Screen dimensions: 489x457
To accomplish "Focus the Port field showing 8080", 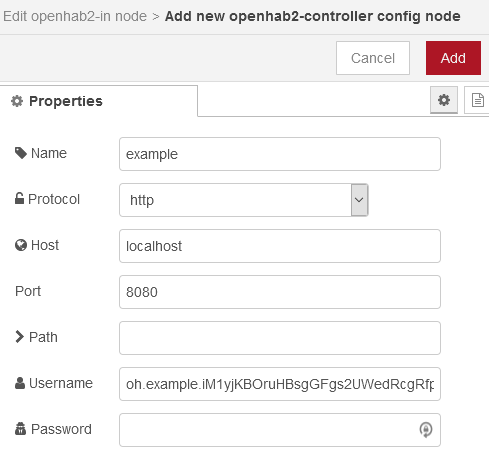I will [x=280, y=292].
